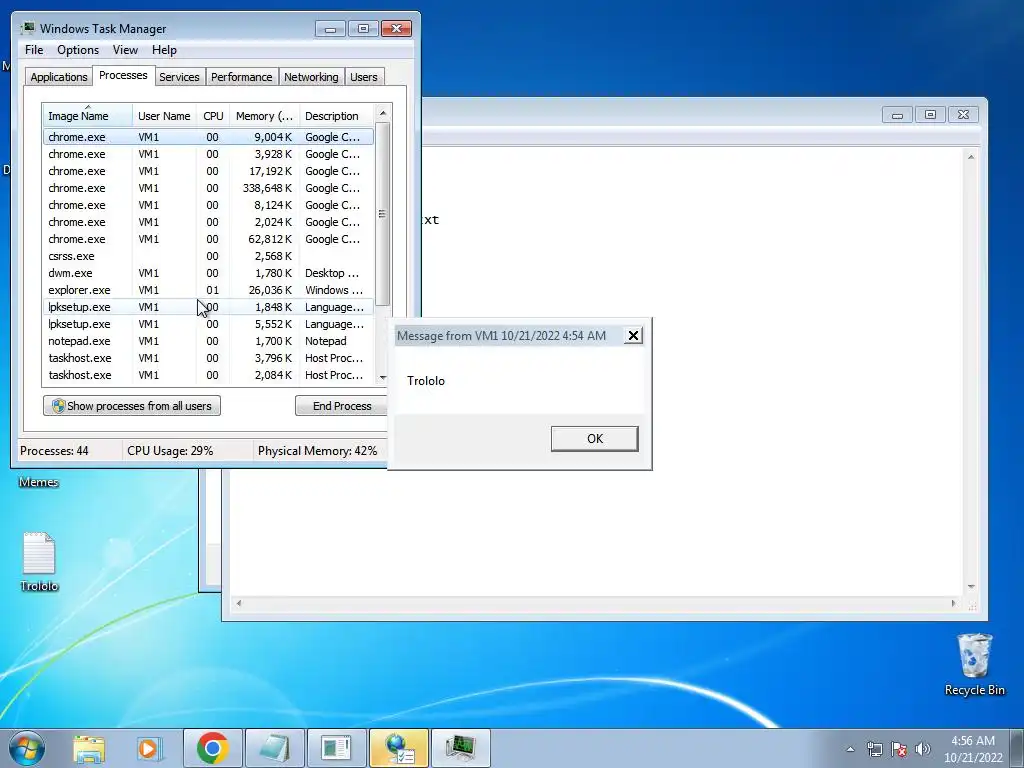Select chrome.exe row using 338,648 K

[209, 188]
